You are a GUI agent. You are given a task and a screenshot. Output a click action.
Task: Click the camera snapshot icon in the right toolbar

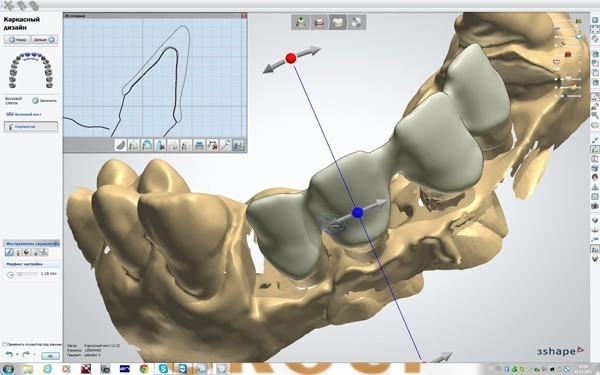(595, 206)
